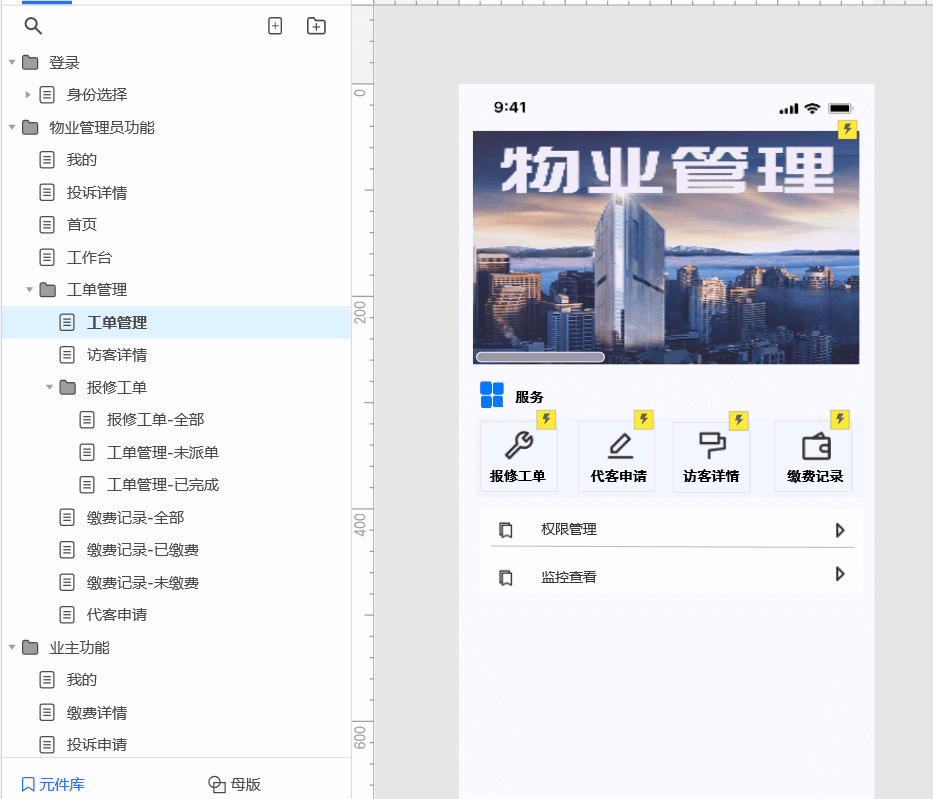This screenshot has width=933, height=799.
Task: Click the 缴费记录 label in canvas
Action: 815,476
